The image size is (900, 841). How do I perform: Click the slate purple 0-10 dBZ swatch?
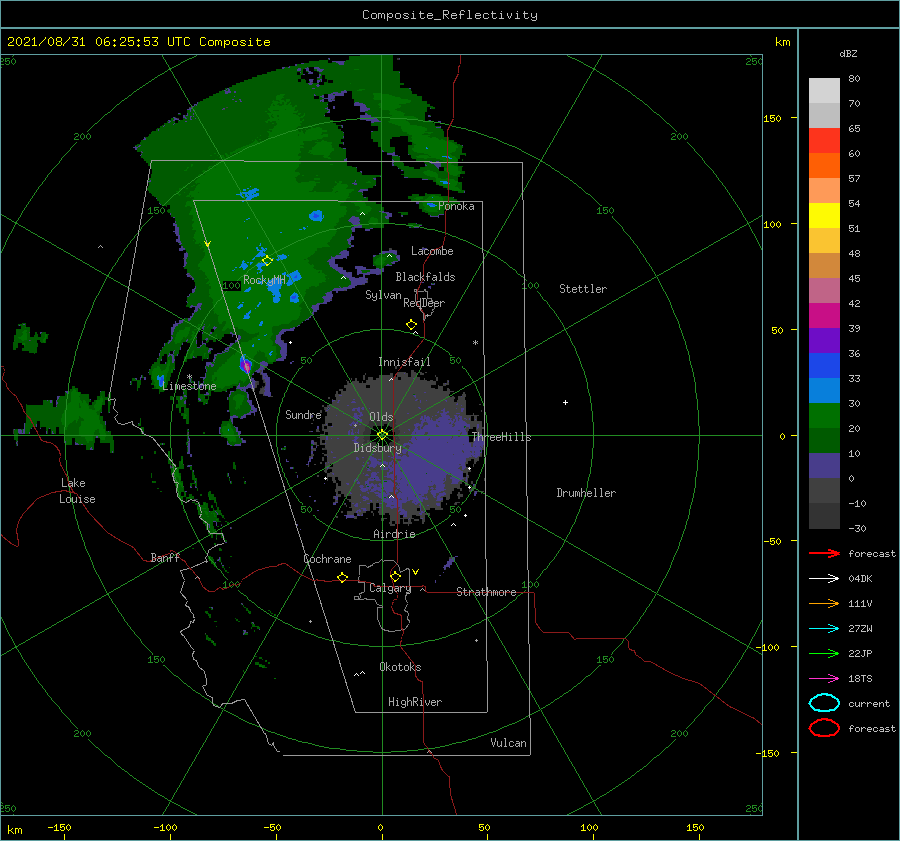tap(824, 466)
